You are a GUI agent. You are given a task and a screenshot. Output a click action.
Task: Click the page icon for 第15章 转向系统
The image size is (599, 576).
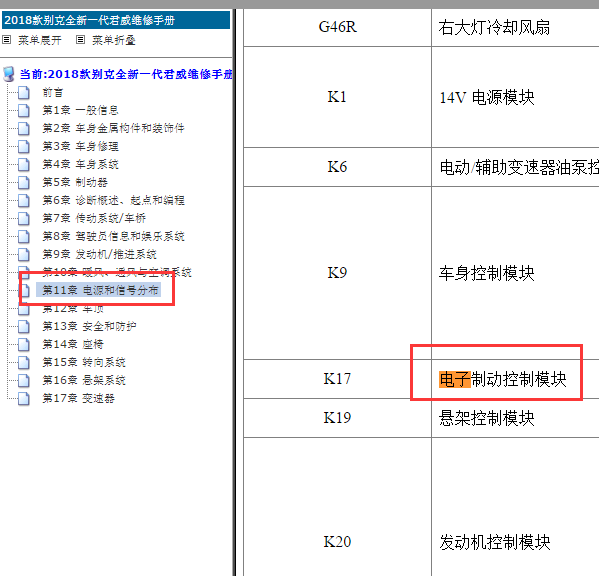click(x=24, y=362)
